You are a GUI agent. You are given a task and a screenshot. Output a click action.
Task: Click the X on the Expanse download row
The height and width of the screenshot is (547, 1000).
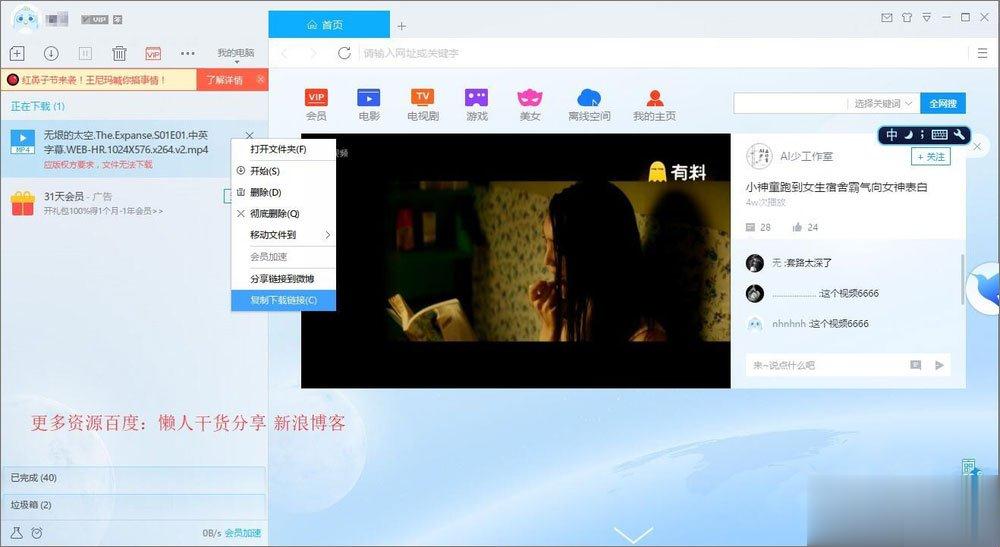tap(249, 135)
